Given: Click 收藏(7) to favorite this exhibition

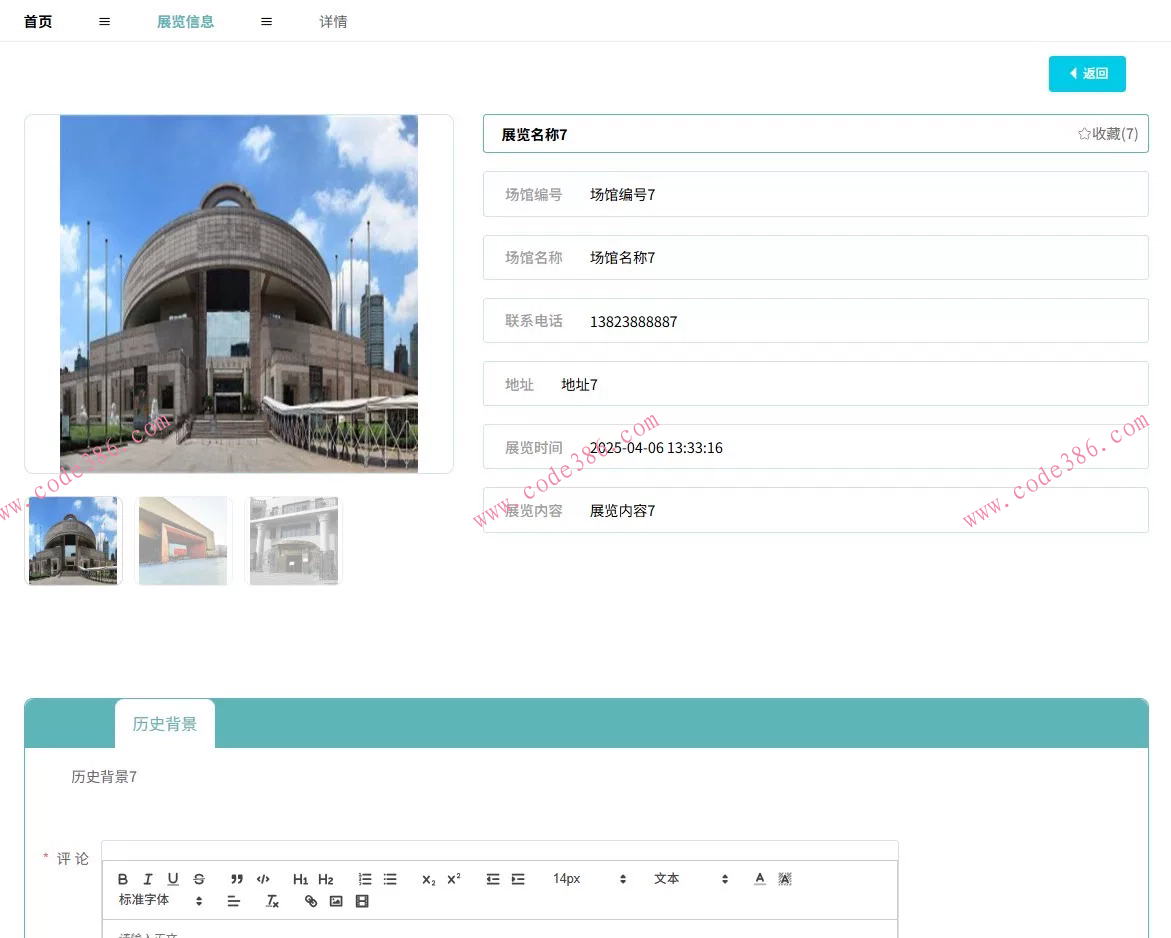Looking at the screenshot, I should click(x=1107, y=133).
